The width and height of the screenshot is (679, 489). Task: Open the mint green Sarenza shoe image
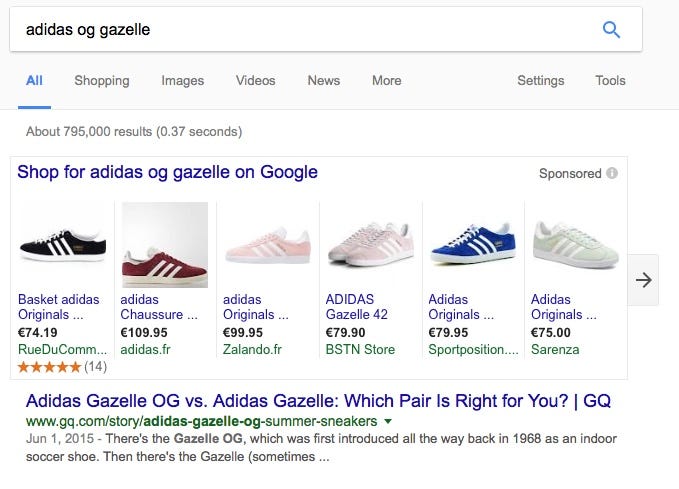click(573, 245)
